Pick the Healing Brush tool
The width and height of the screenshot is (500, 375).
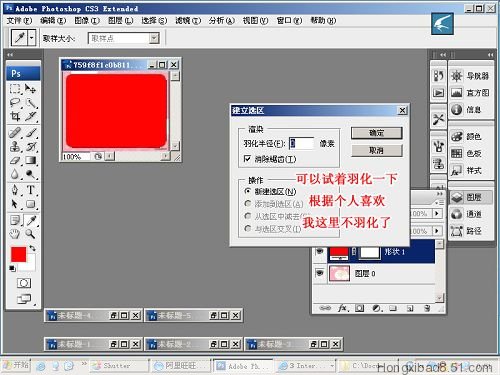click(x=15, y=133)
